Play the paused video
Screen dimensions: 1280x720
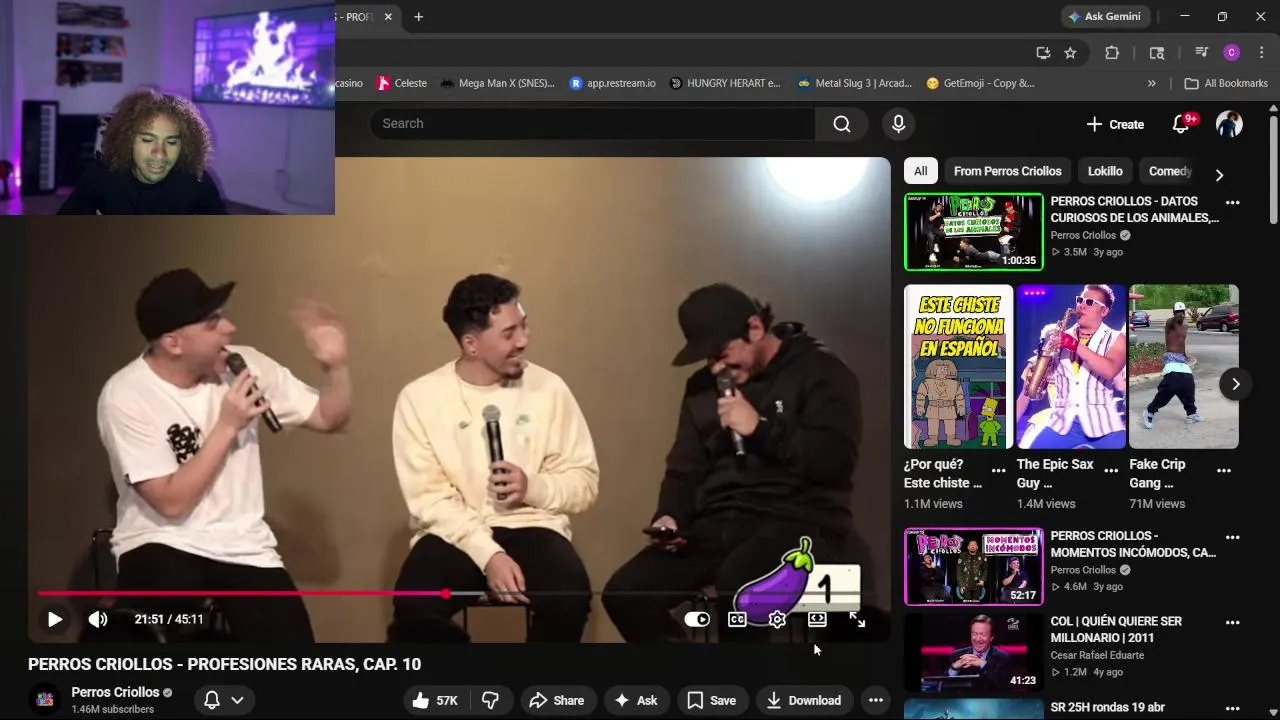point(55,619)
